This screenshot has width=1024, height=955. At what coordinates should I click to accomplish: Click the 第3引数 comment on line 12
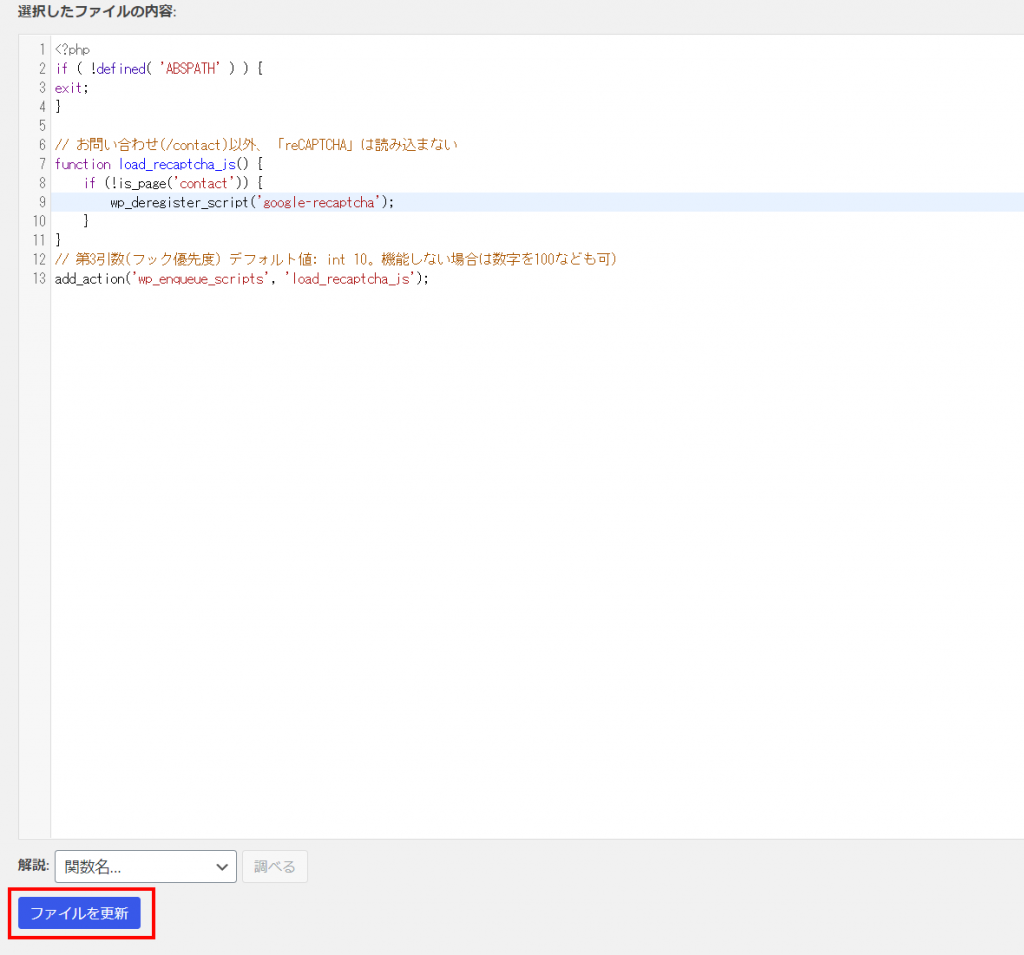click(336, 259)
